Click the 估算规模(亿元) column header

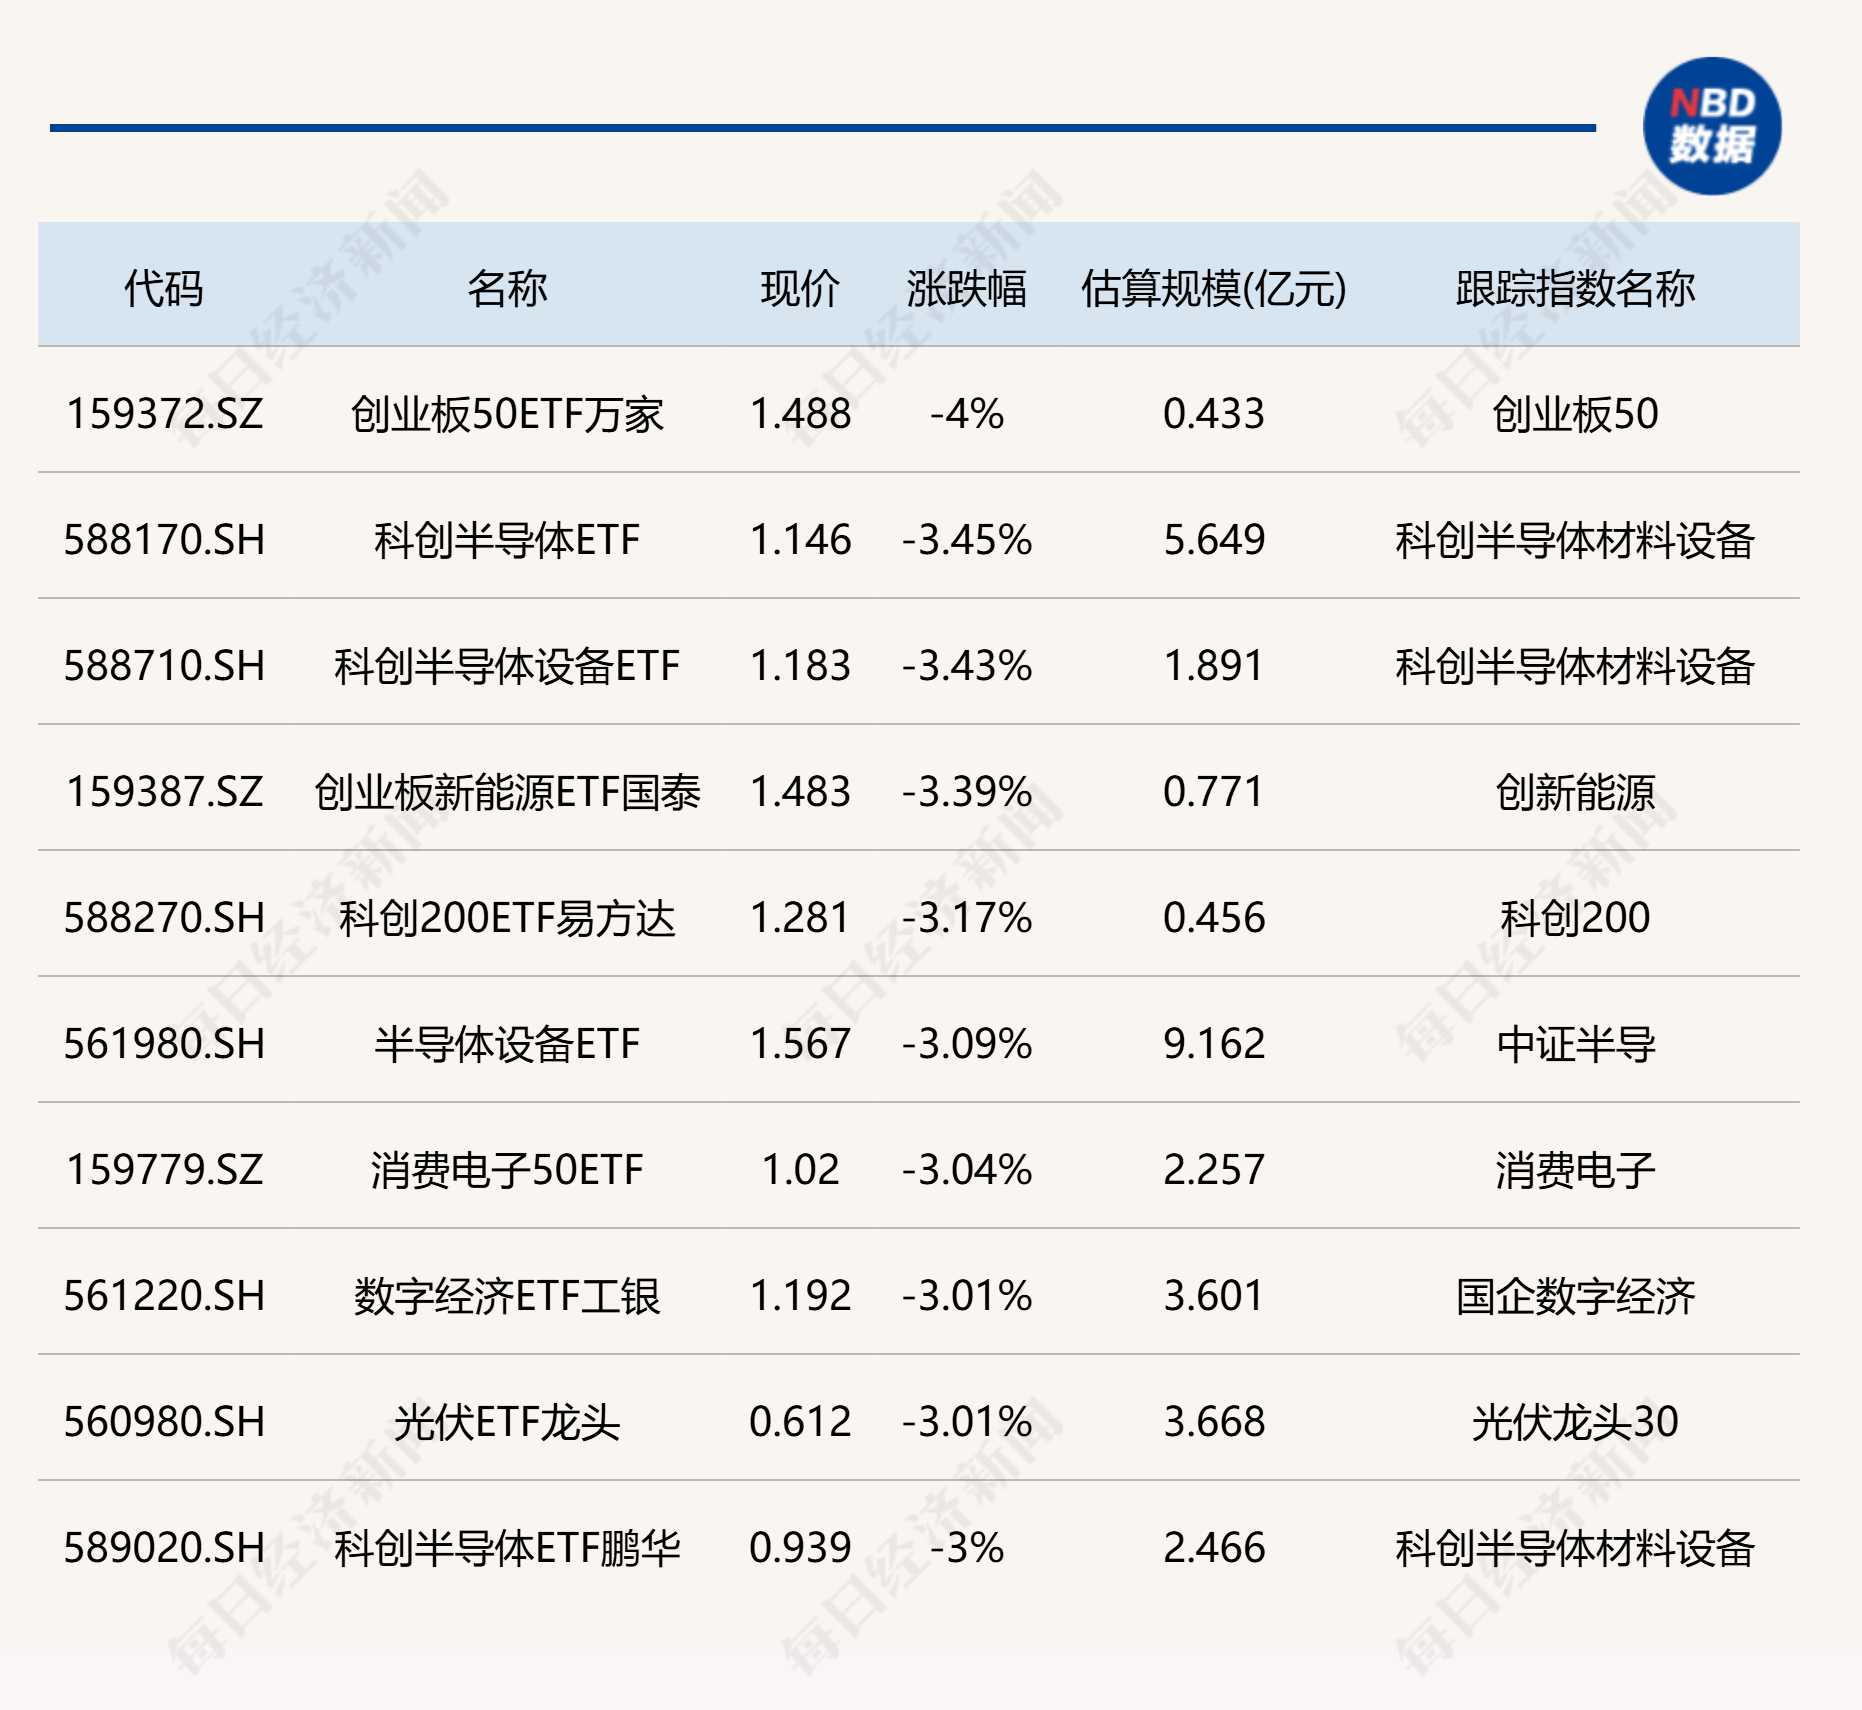[x=1214, y=289]
